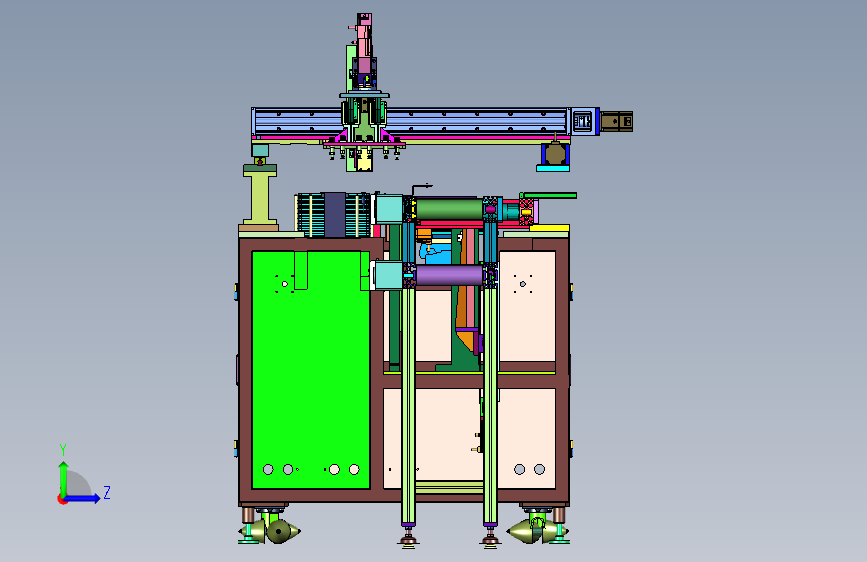Select the left tall light-green support leg

click(x=408, y=405)
